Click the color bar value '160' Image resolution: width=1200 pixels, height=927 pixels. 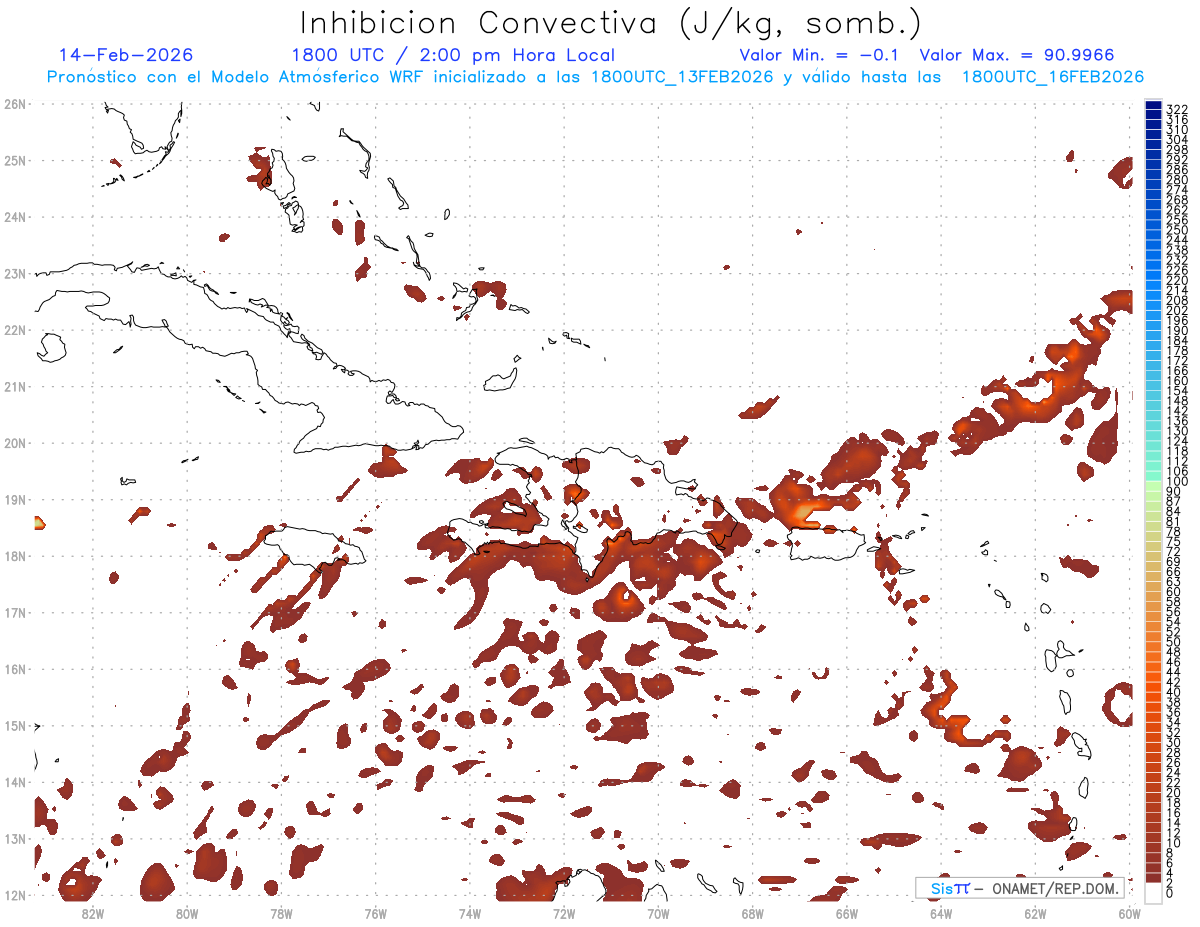pyautogui.click(x=1177, y=381)
